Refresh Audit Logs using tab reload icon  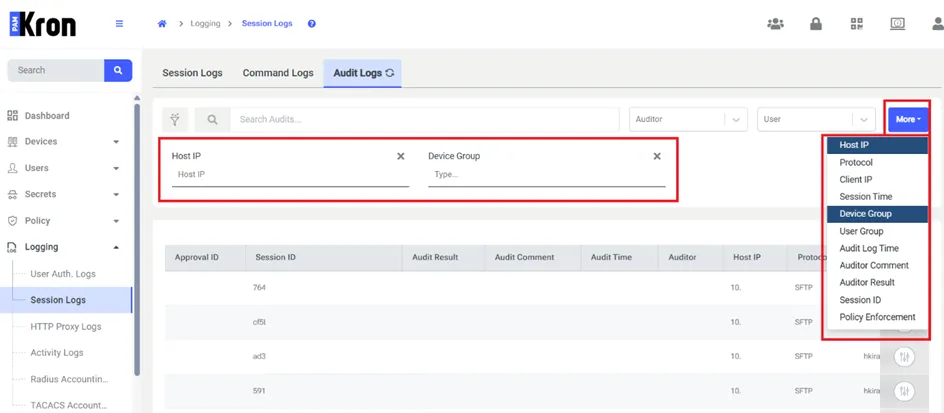(390, 73)
